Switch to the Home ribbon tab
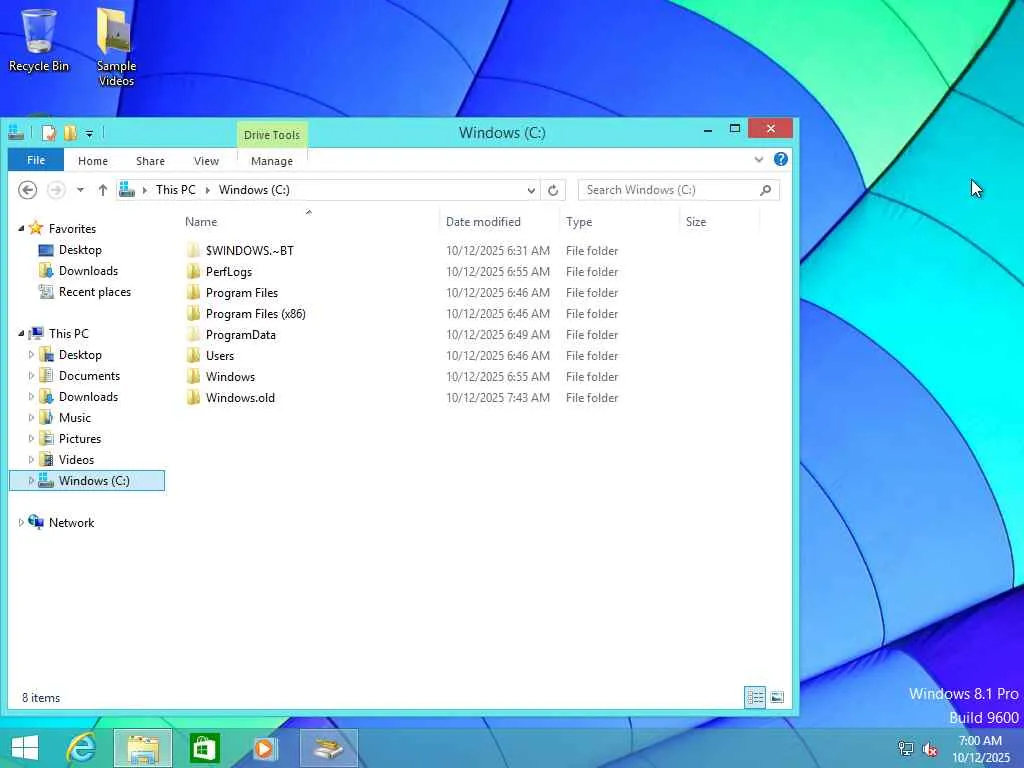Image resolution: width=1024 pixels, height=768 pixels. pyautogui.click(x=93, y=161)
